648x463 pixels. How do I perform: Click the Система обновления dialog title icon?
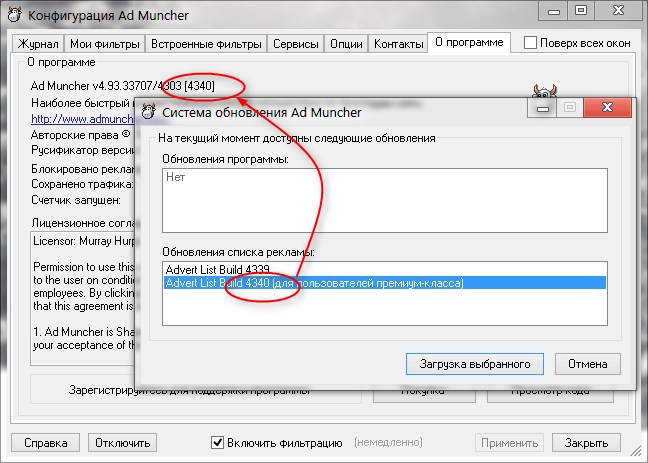[x=149, y=112]
